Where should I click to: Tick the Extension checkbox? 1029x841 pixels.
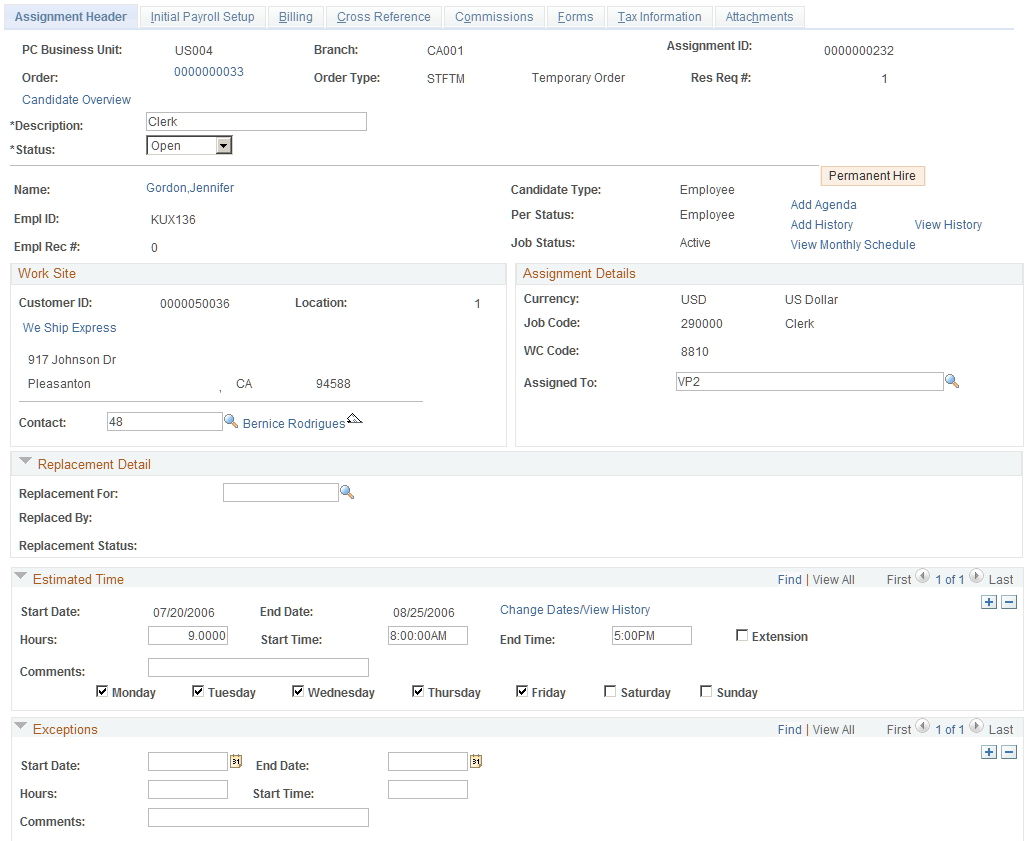[742, 635]
